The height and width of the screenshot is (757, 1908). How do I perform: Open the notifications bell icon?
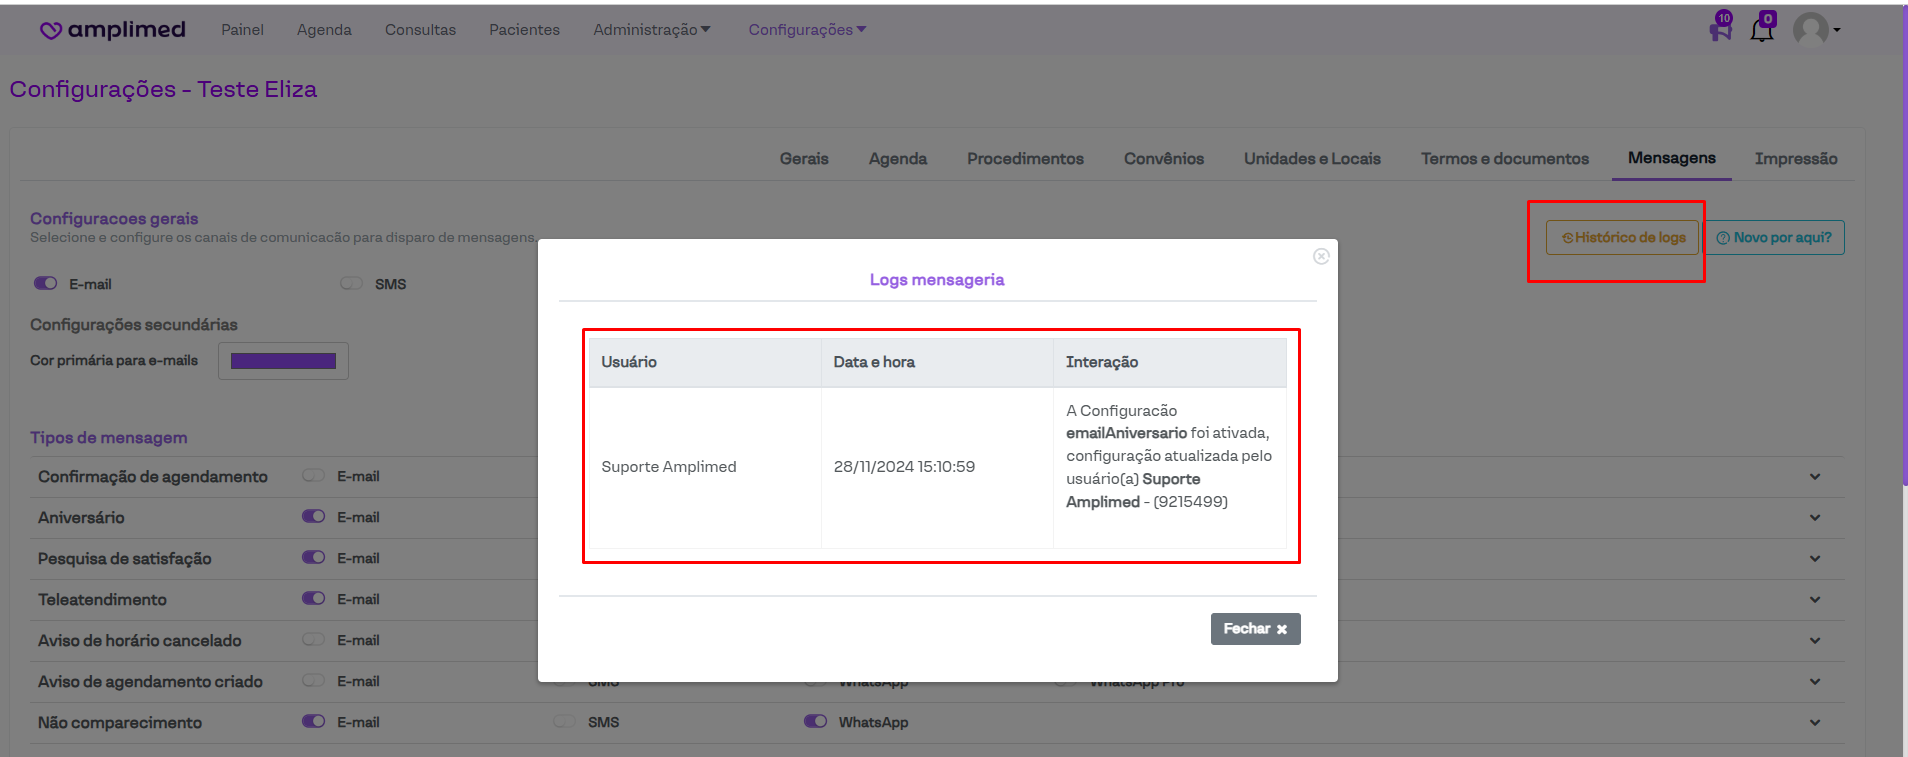pos(1762,30)
